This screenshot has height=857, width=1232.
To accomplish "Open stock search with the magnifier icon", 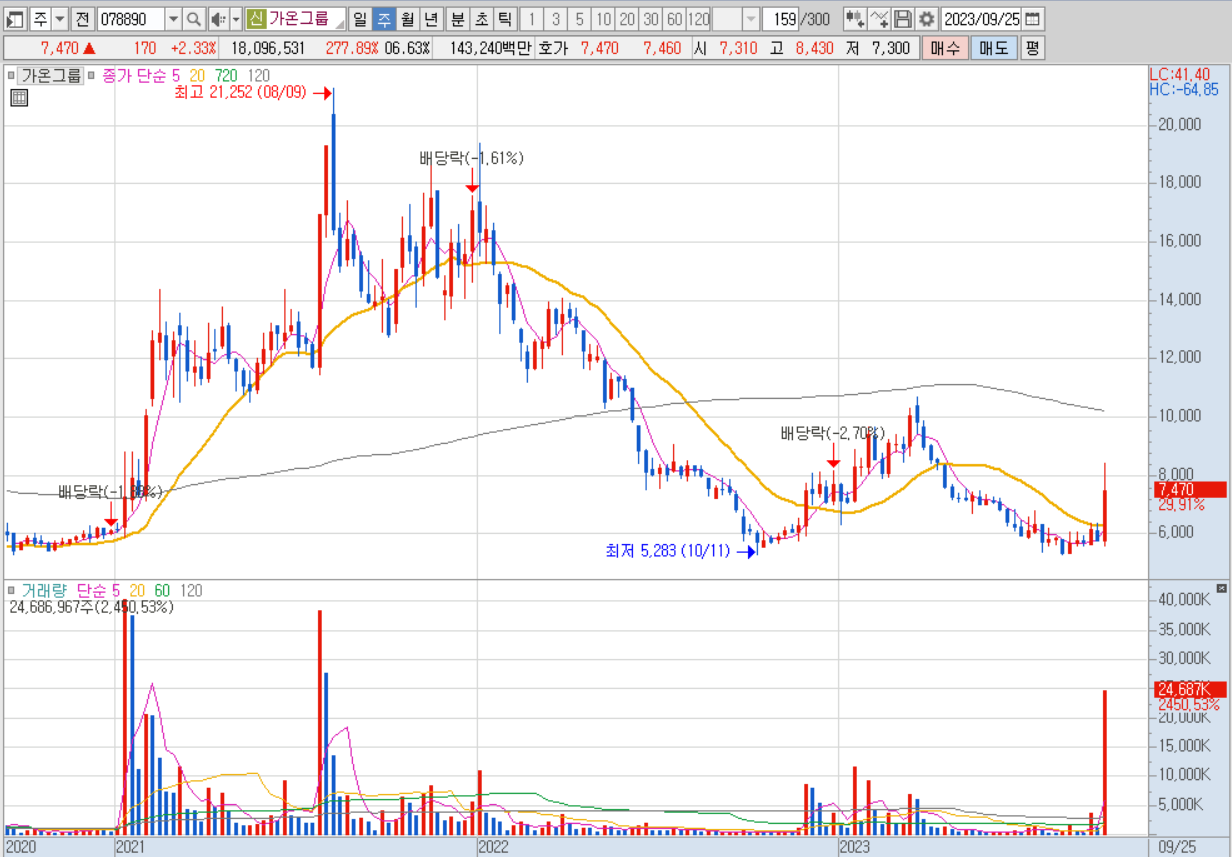I will click(x=194, y=19).
